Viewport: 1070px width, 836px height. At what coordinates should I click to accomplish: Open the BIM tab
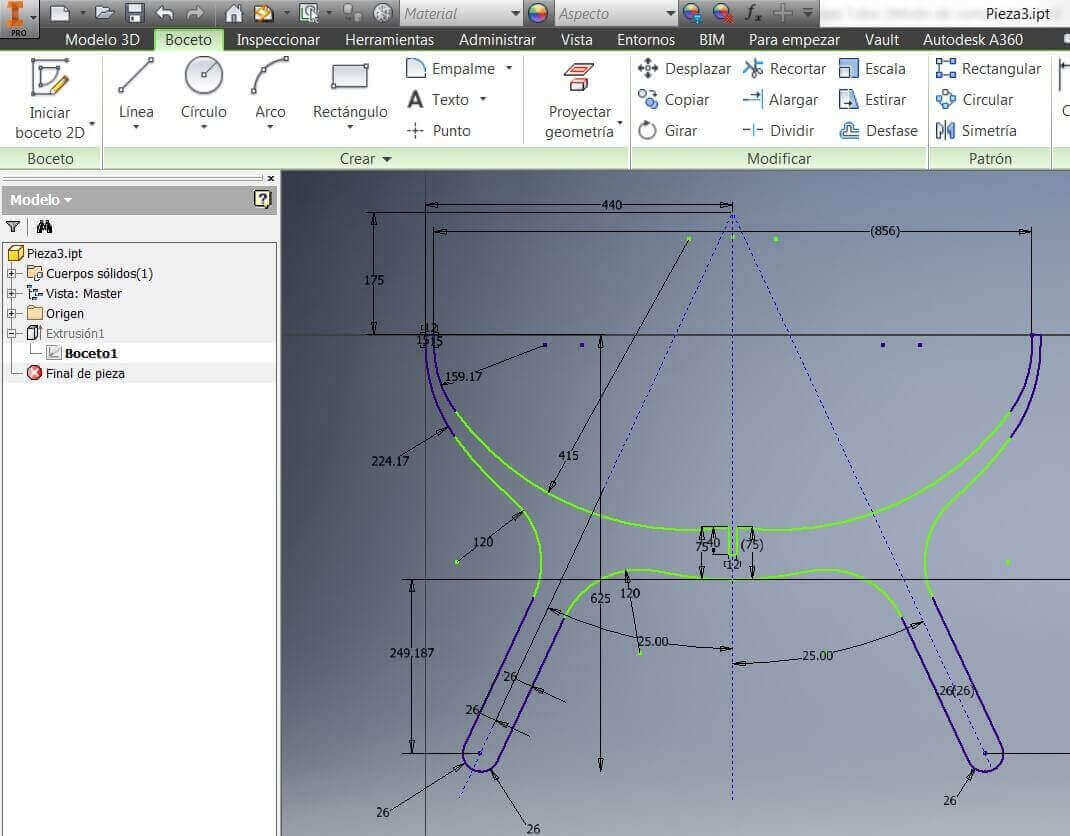(x=712, y=40)
